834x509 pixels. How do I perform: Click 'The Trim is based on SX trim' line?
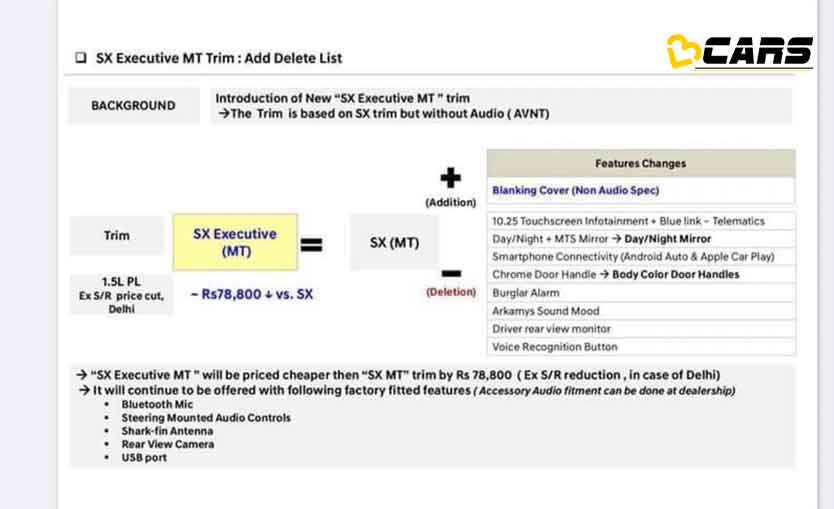(384, 113)
